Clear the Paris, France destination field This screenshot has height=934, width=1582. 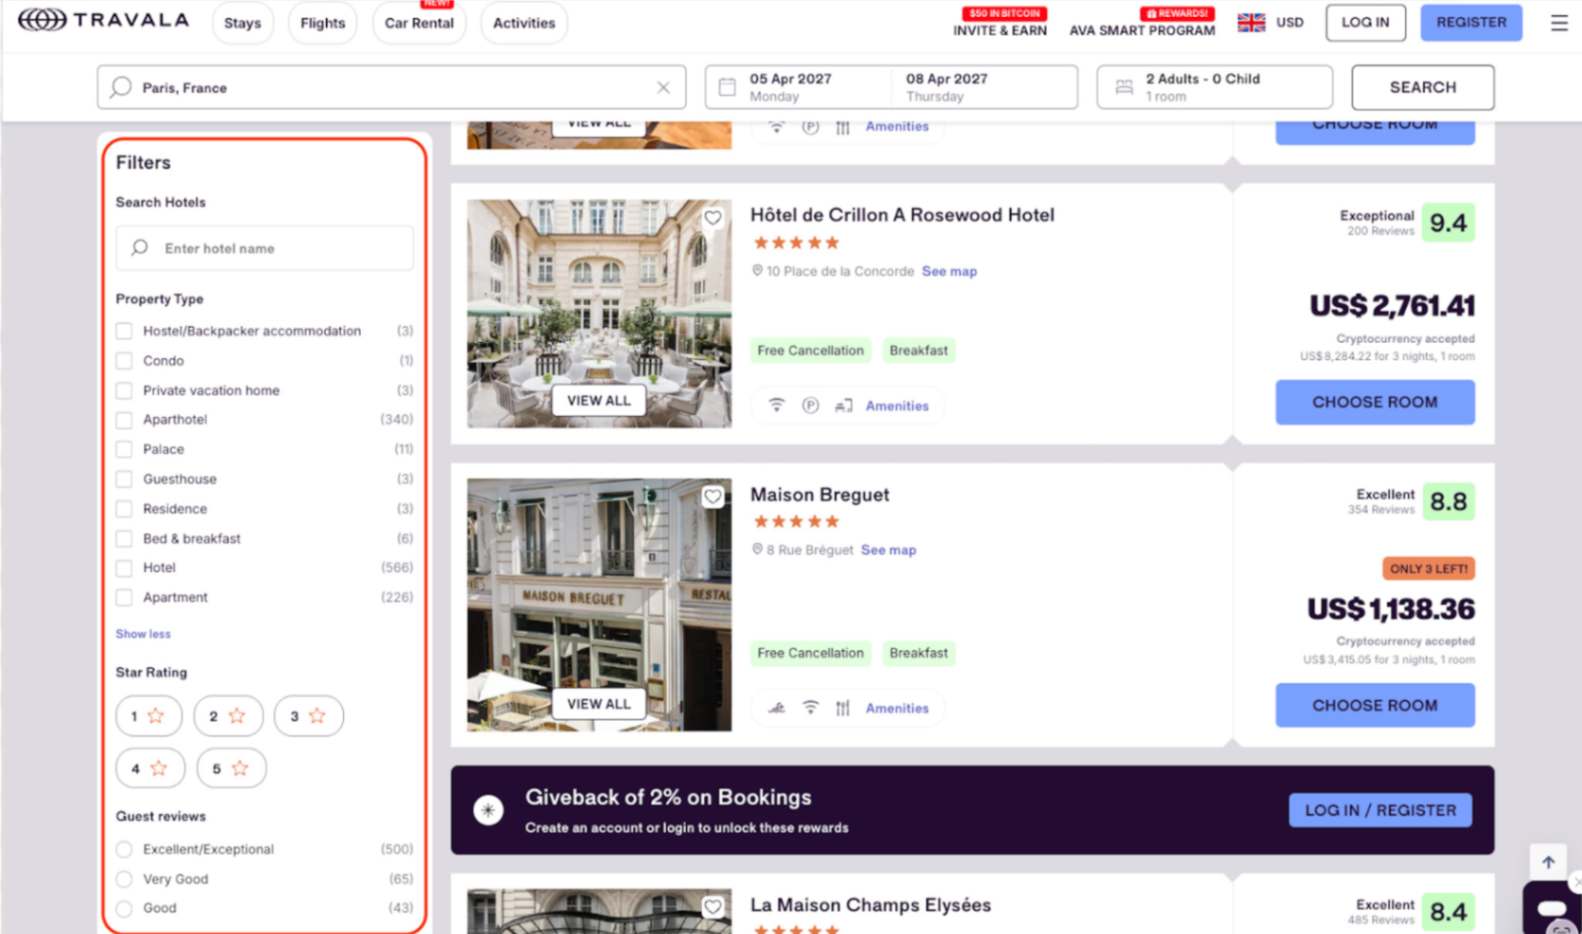tap(663, 88)
